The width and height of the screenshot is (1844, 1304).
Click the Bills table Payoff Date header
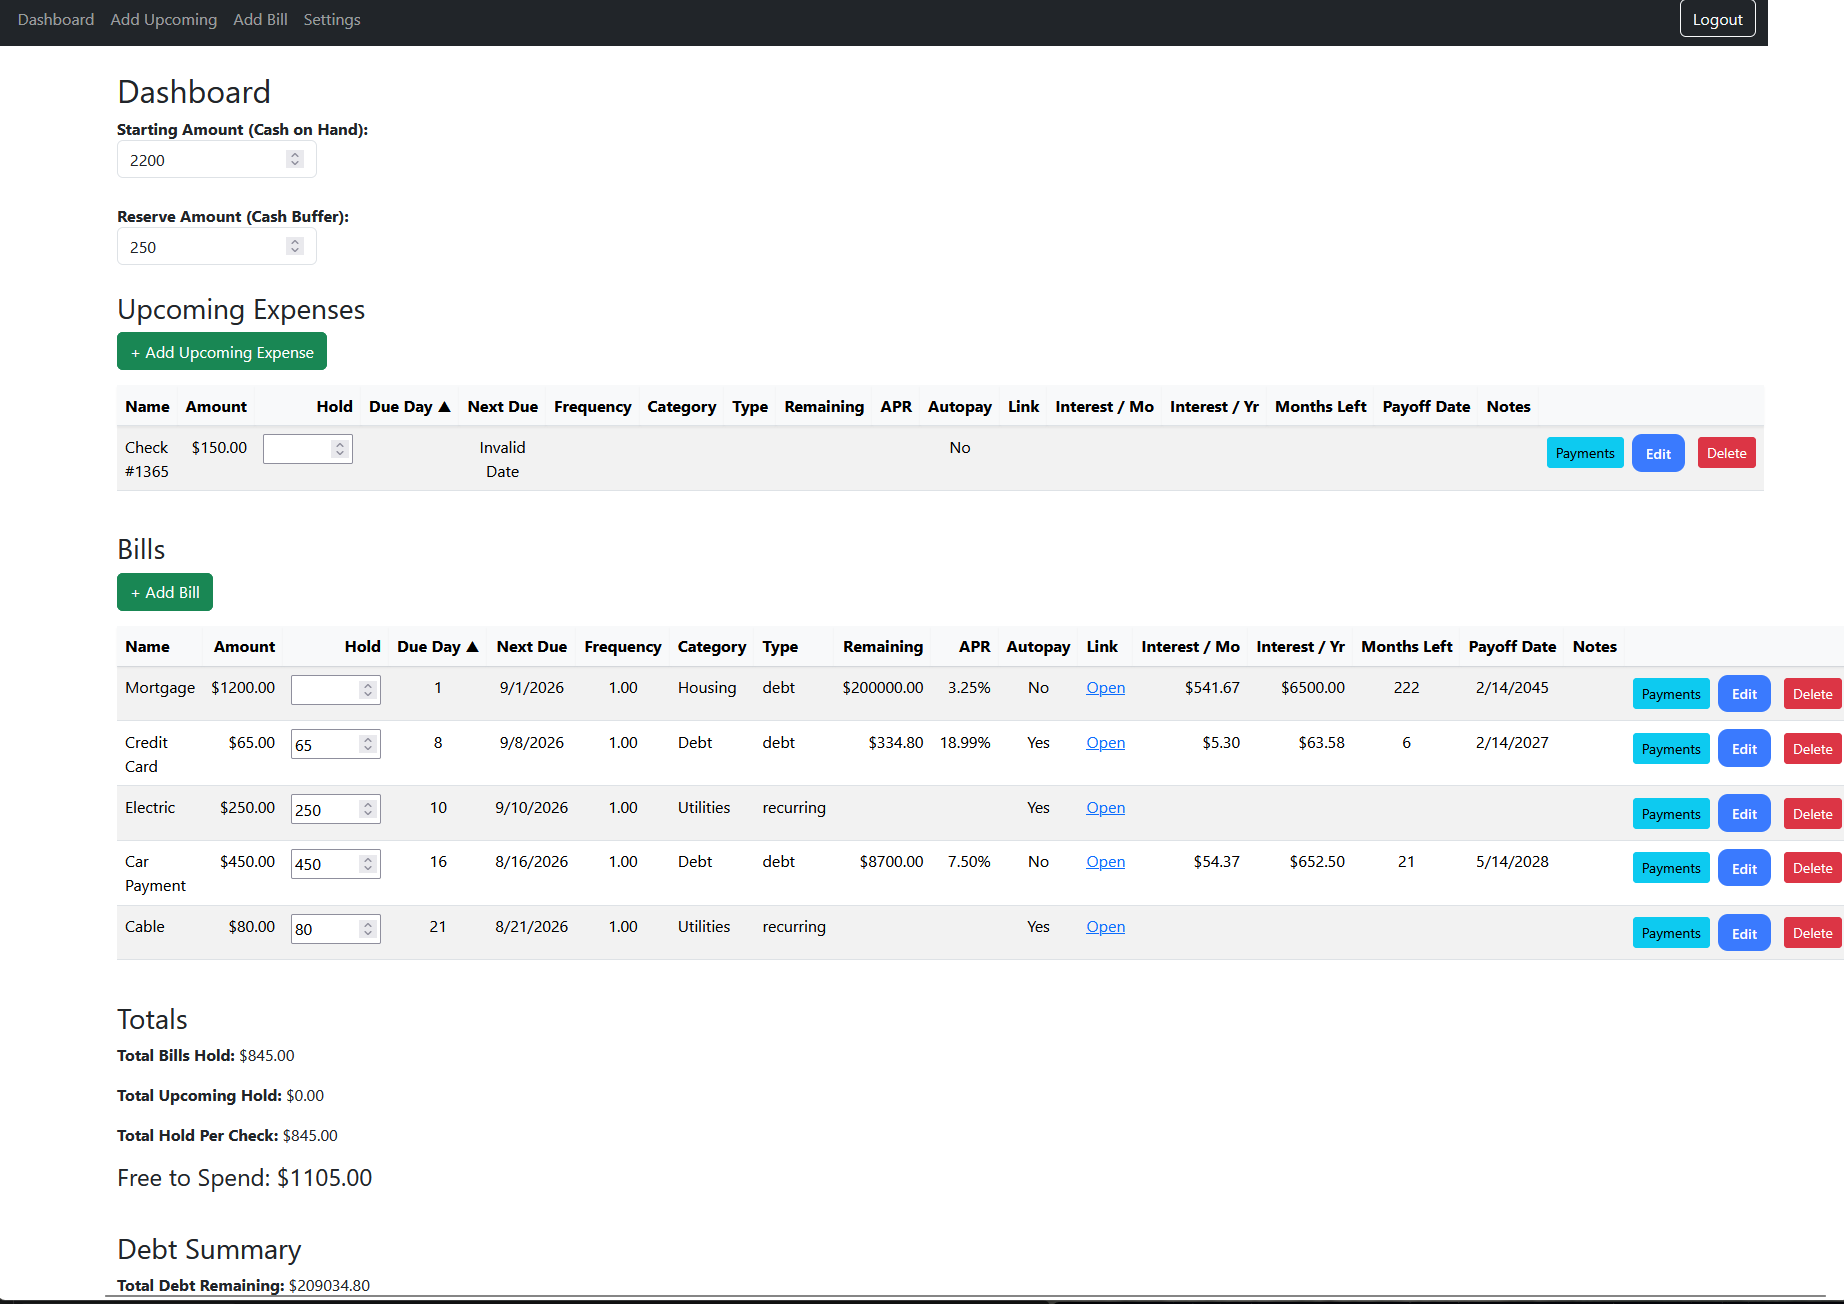tap(1512, 646)
